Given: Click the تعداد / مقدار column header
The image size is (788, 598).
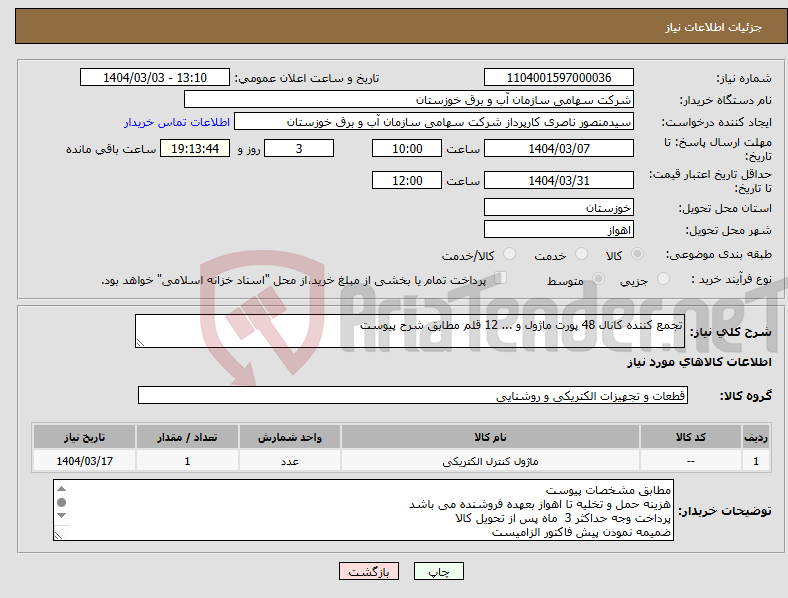Looking at the screenshot, I should click(x=187, y=437).
